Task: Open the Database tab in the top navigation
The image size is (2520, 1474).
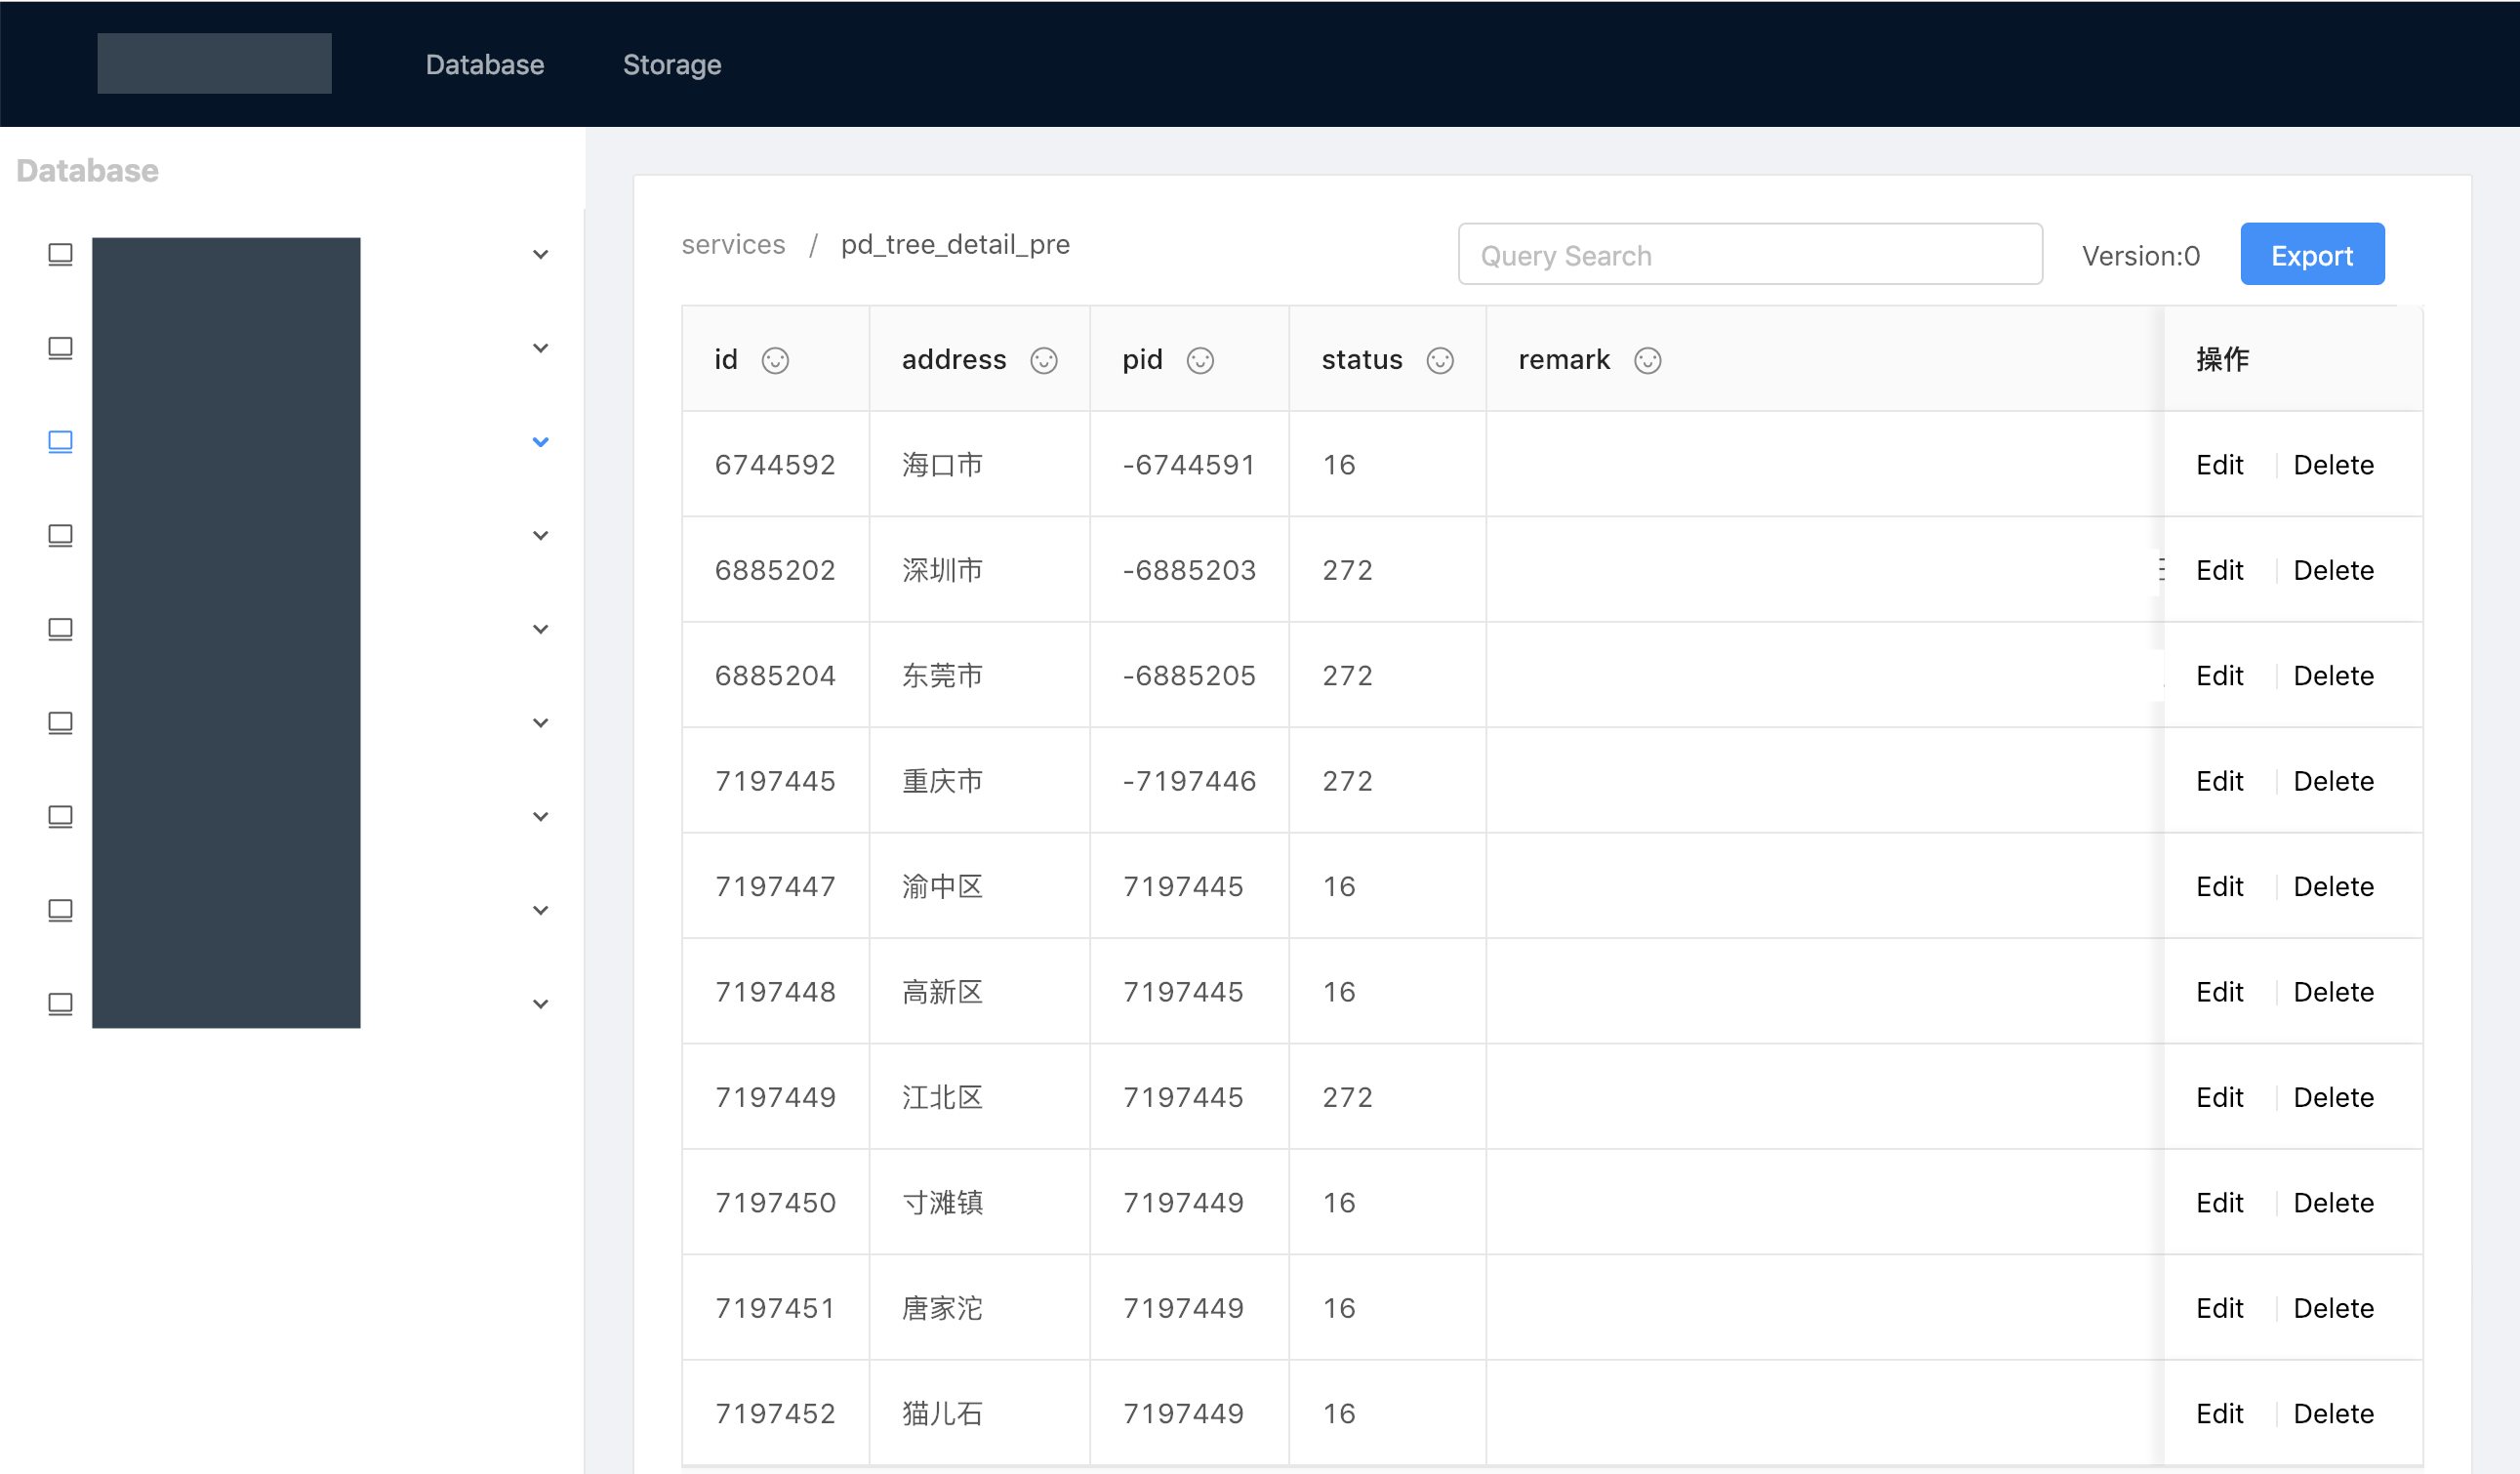Action: 485,64
